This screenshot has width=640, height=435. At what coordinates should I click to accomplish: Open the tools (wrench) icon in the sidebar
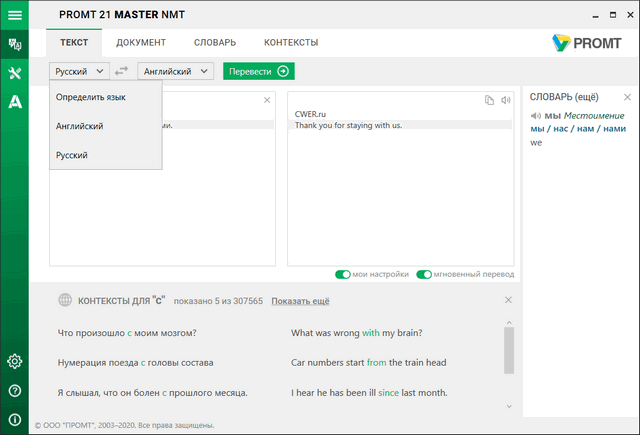pyautogui.click(x=15, y=73)
